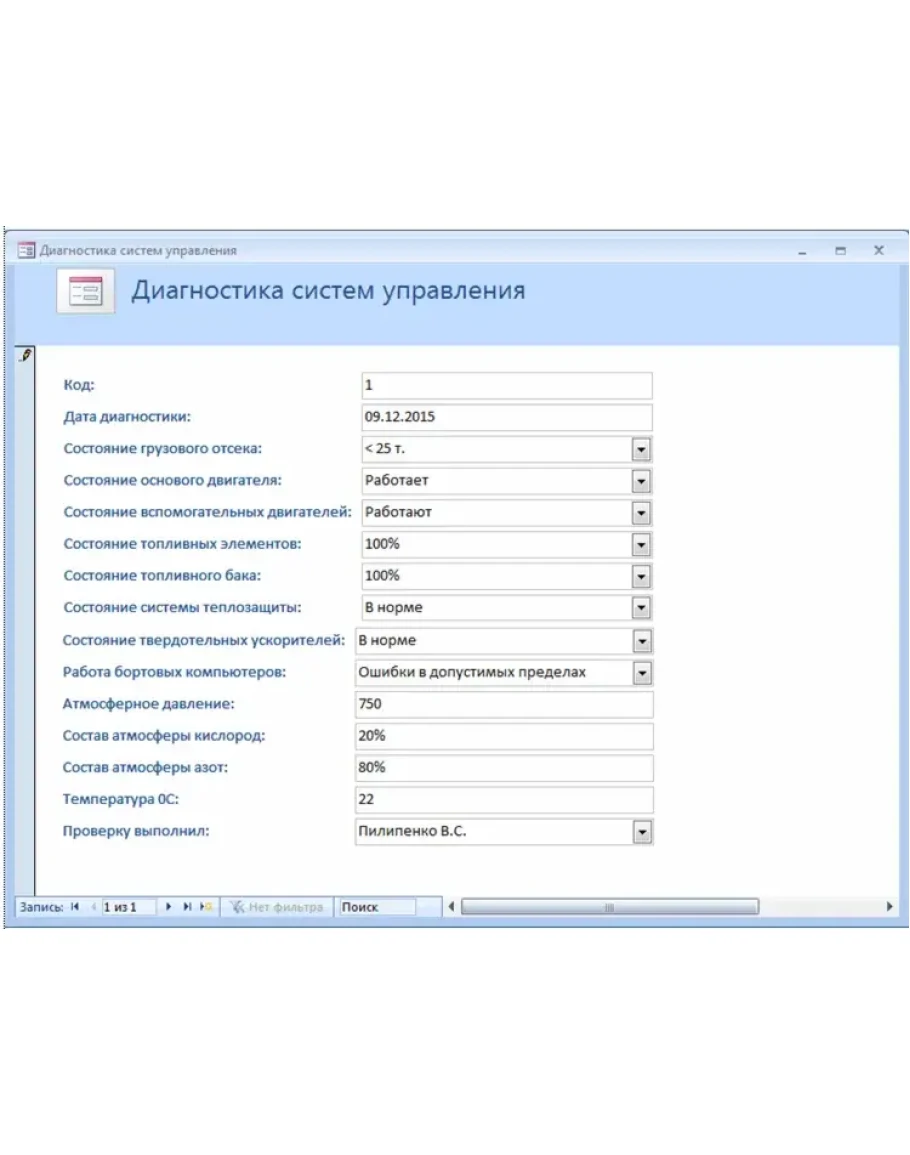Open cargo bay state dropdown showing < 25 т.
Image resolution: width=910 pixels, height=1155 pixels.
click(641, 449)
